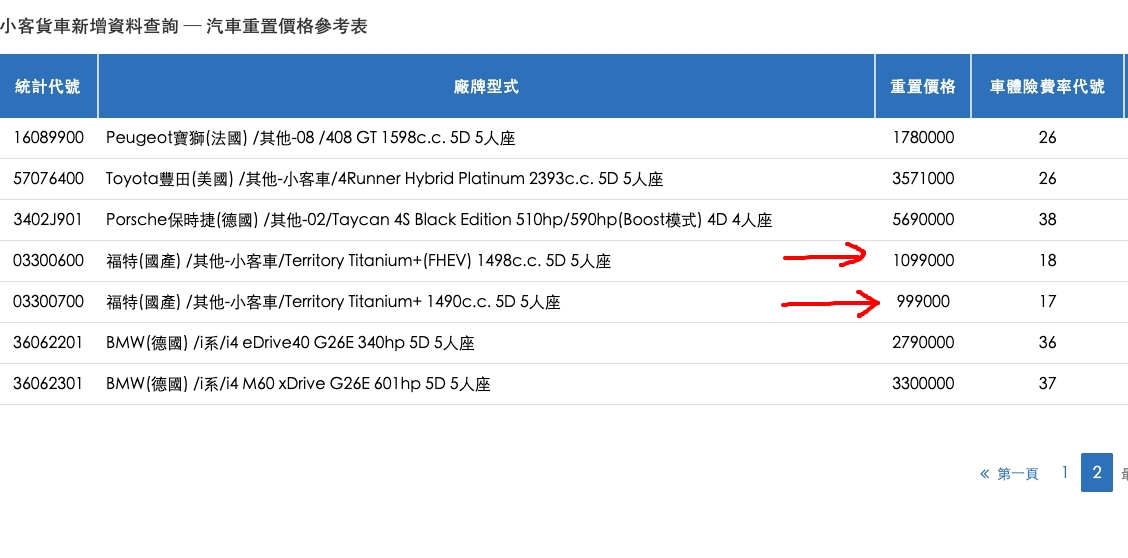Open page 1 of results

(1066, 472)
